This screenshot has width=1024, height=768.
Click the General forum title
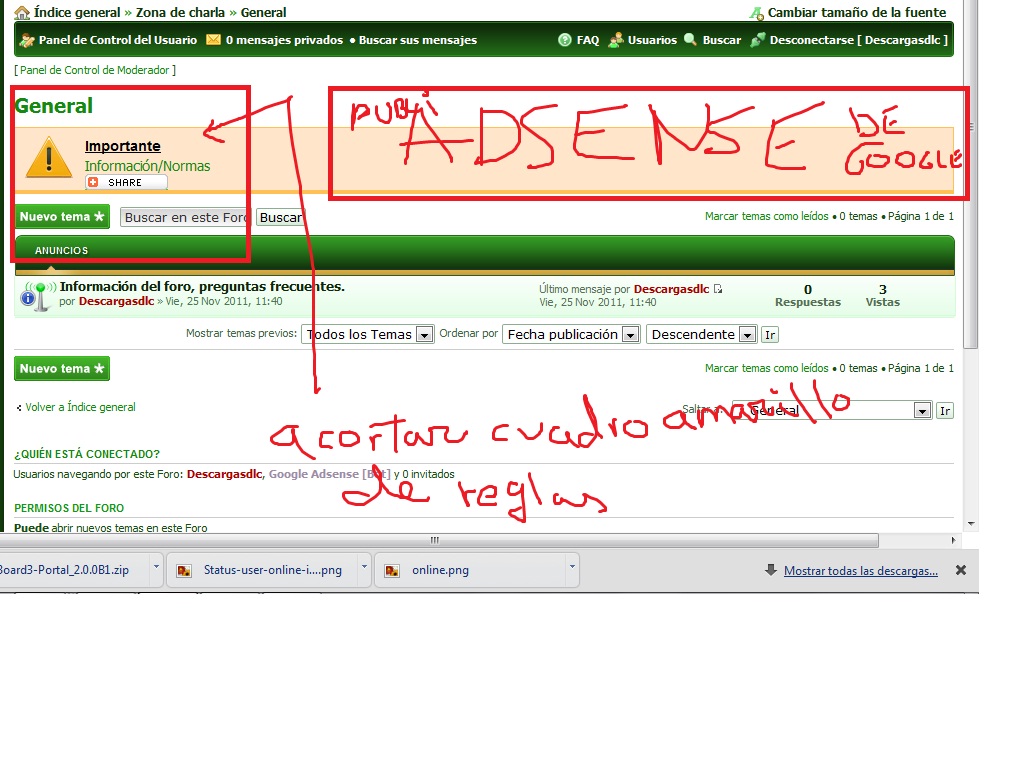54,106
